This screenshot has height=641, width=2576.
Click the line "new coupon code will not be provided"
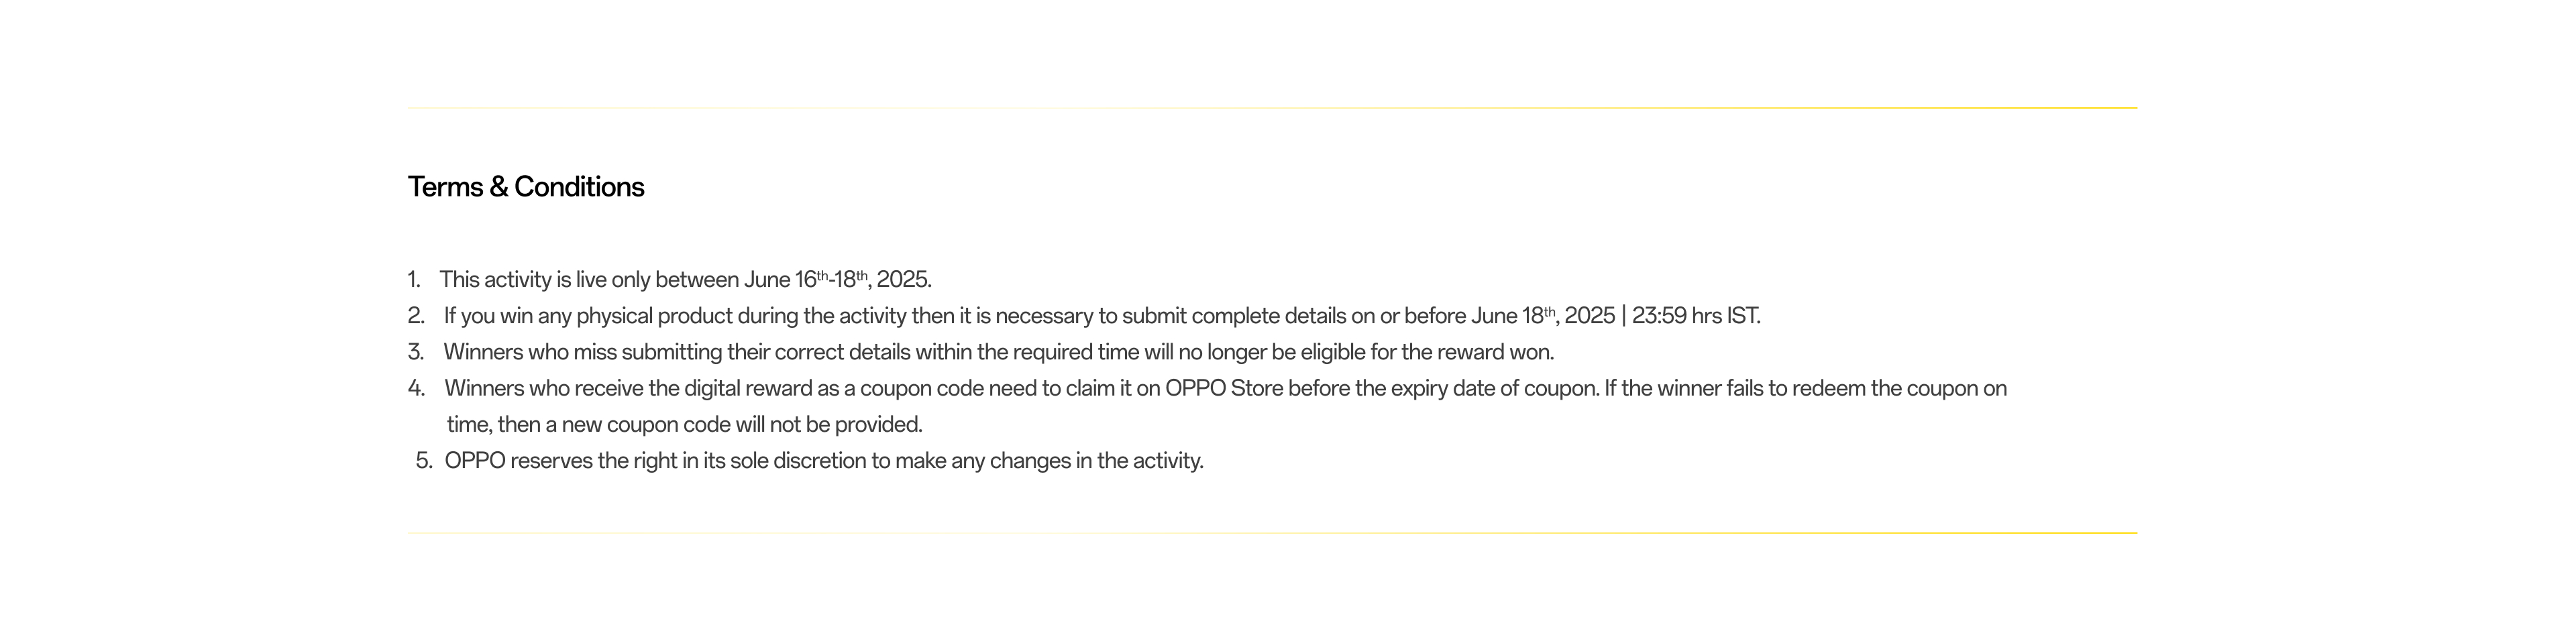pyautogui.click(x=684, y=425)
